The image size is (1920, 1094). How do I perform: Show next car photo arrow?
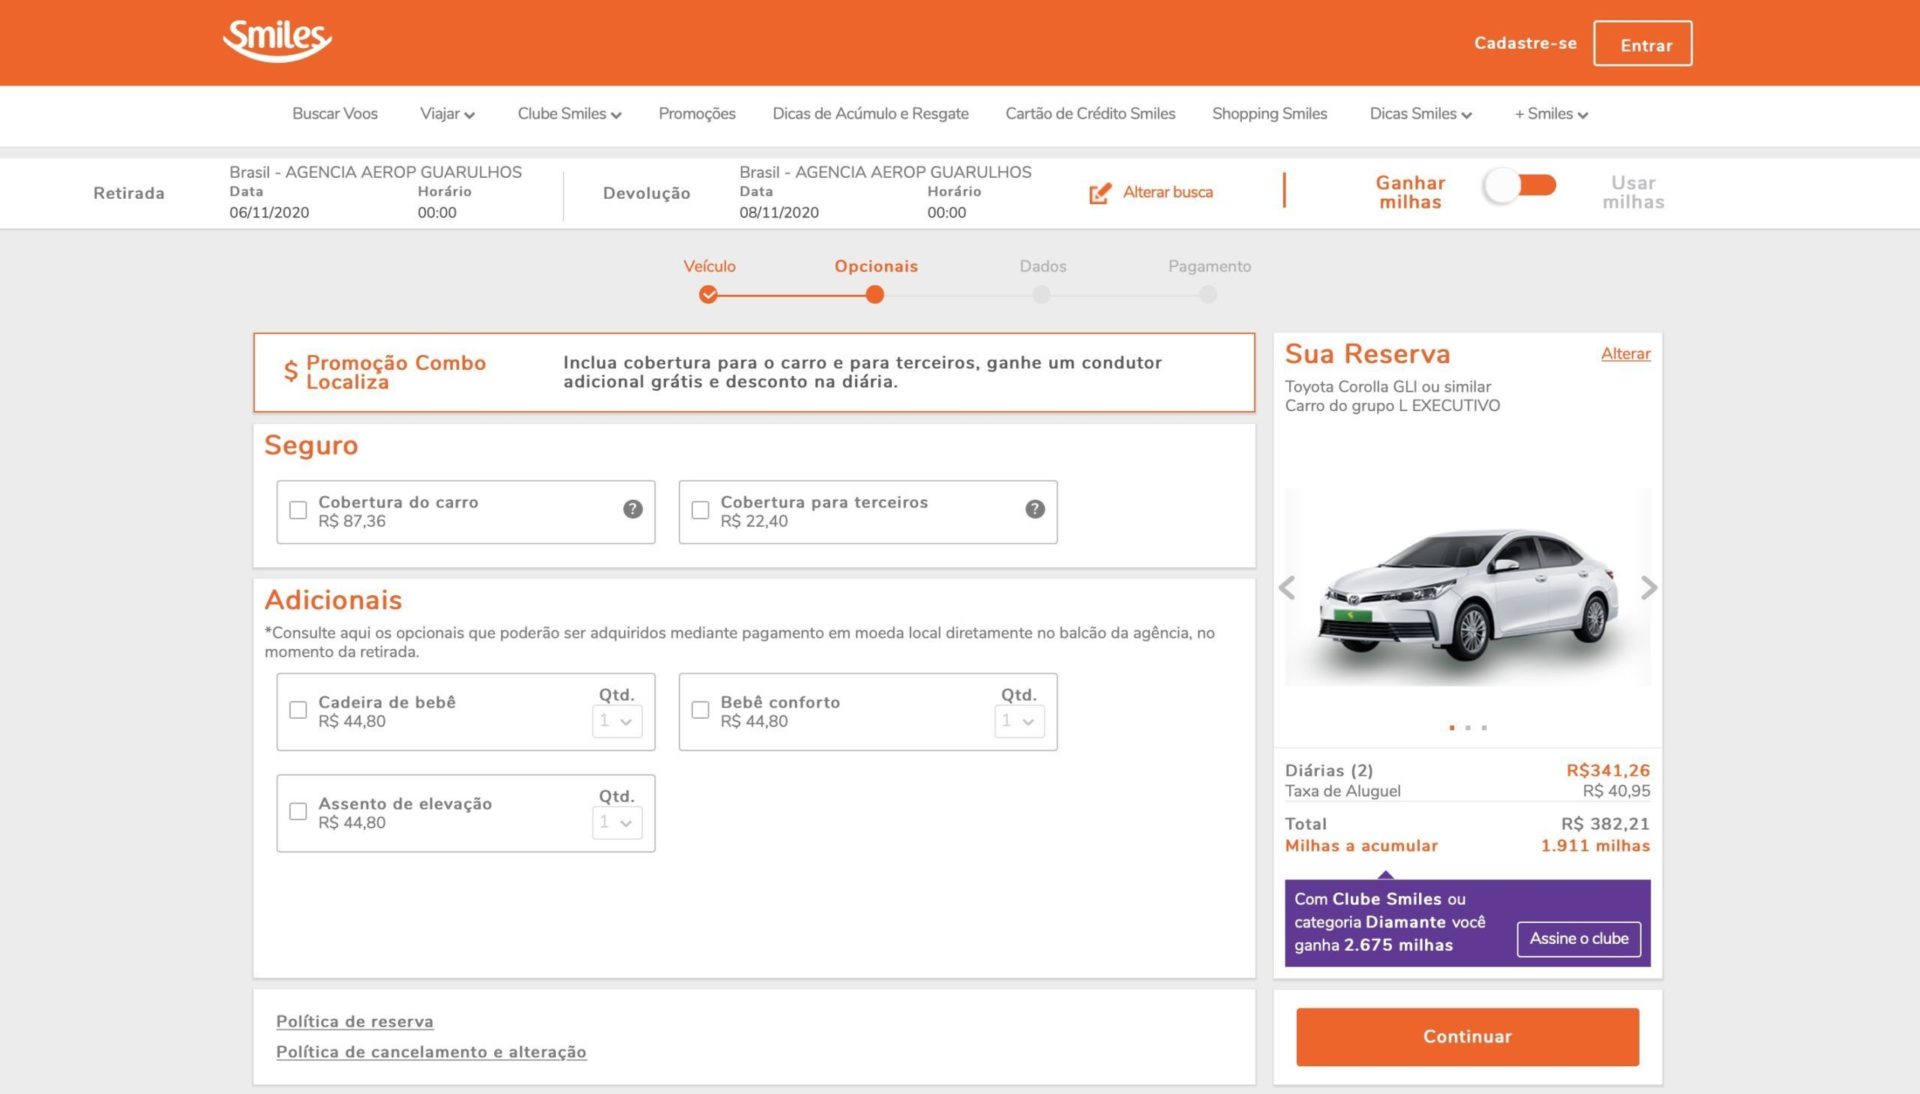click(1649, 588)
